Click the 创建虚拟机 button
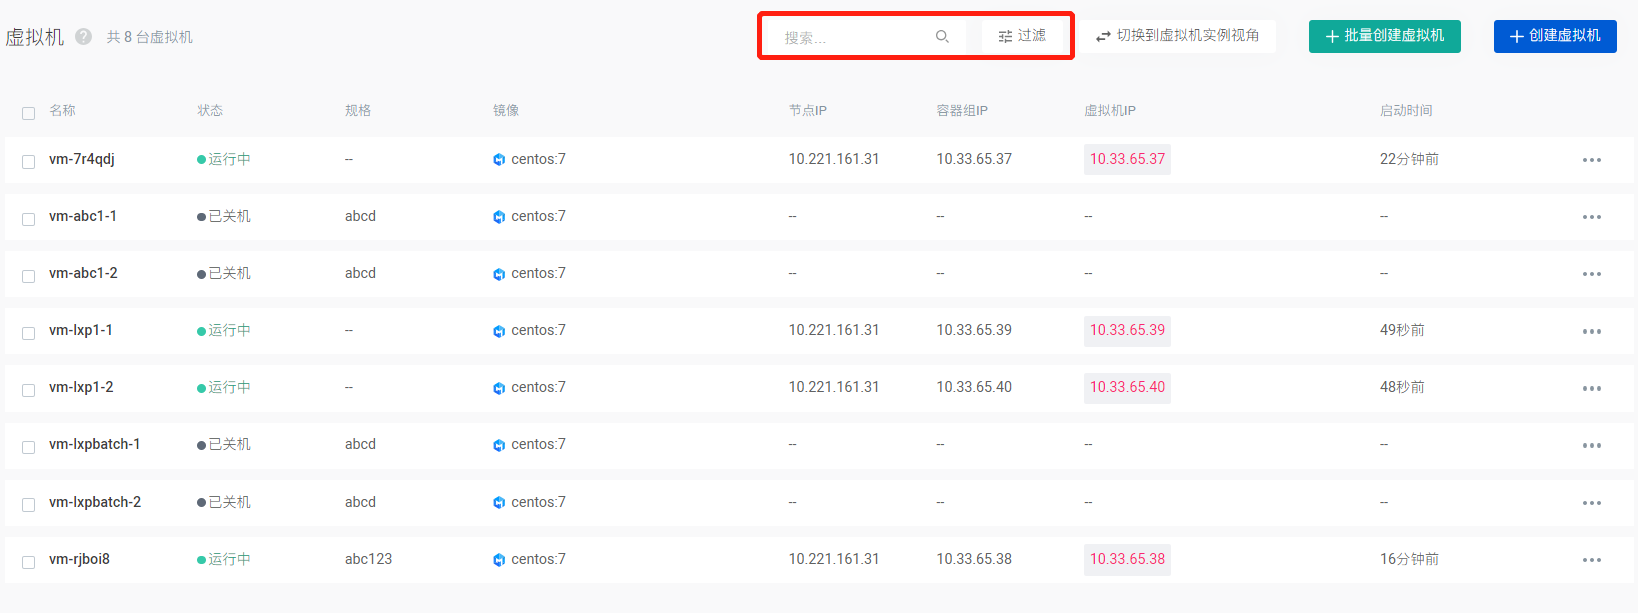1638x613 pixels. click(1554, 36)
